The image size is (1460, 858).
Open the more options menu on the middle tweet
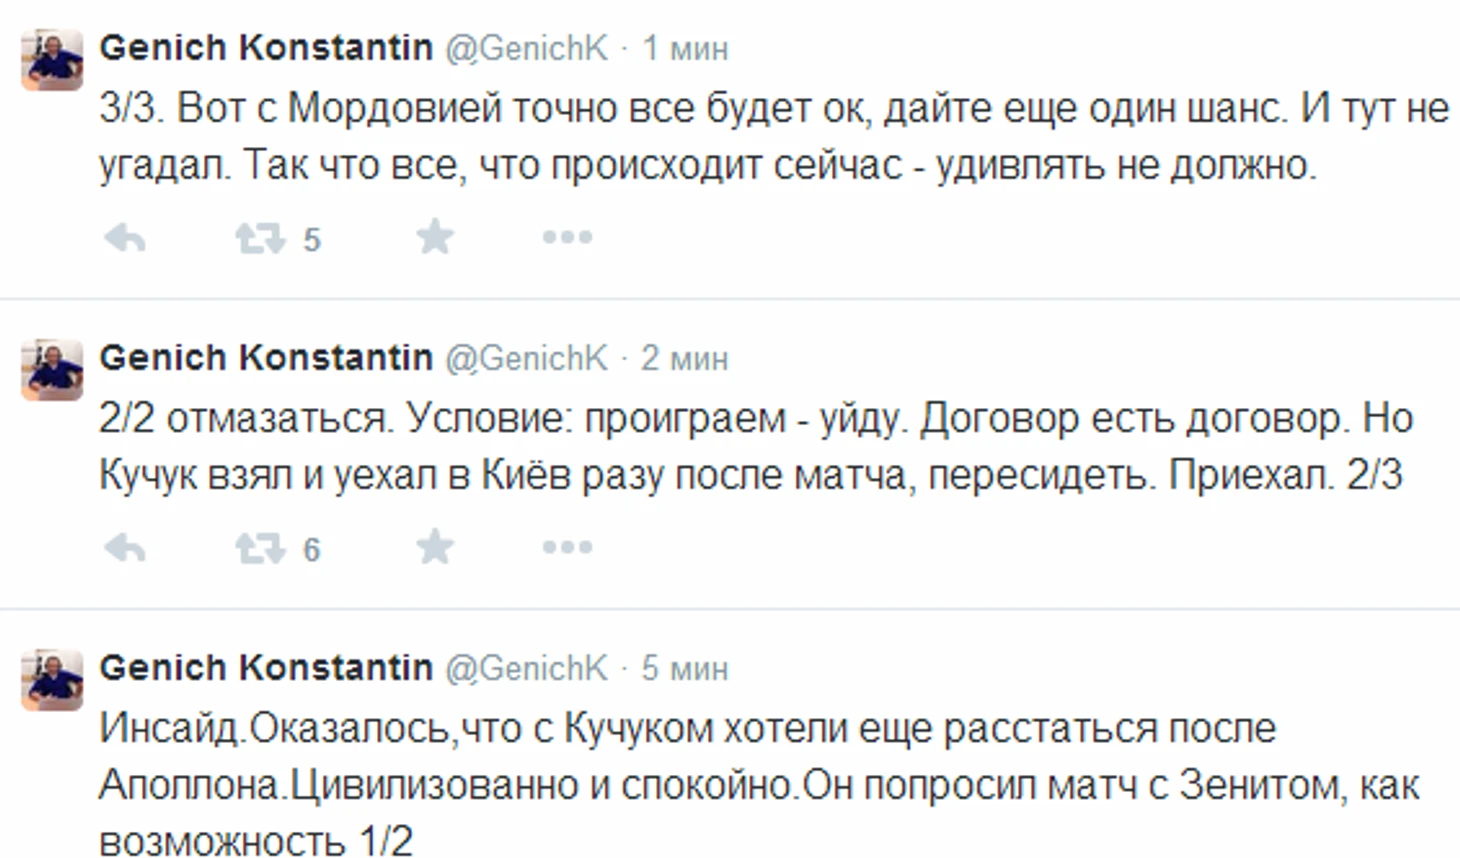(x=566, y=546)
